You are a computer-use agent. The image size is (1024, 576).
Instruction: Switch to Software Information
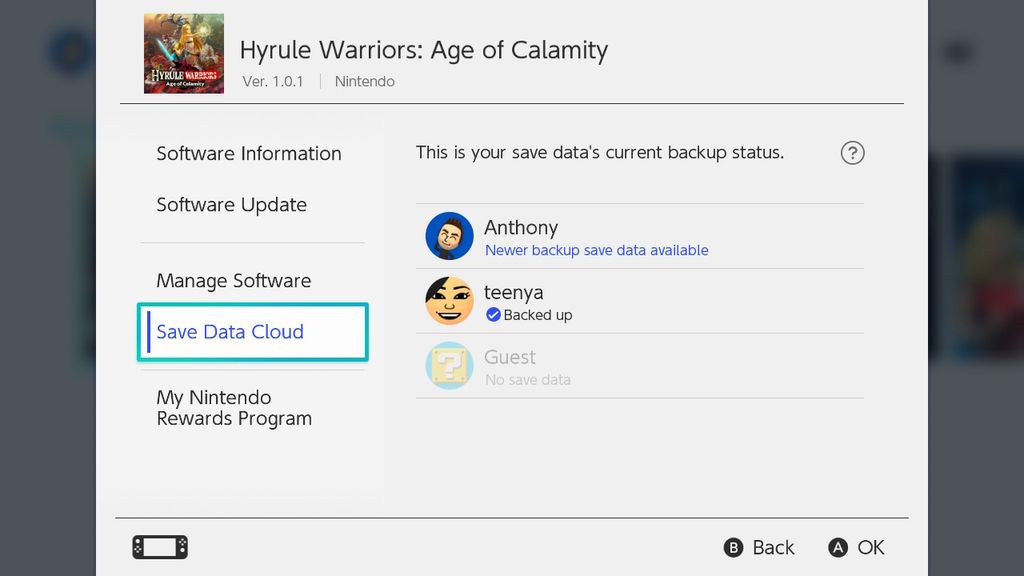(x=248, y=154)
